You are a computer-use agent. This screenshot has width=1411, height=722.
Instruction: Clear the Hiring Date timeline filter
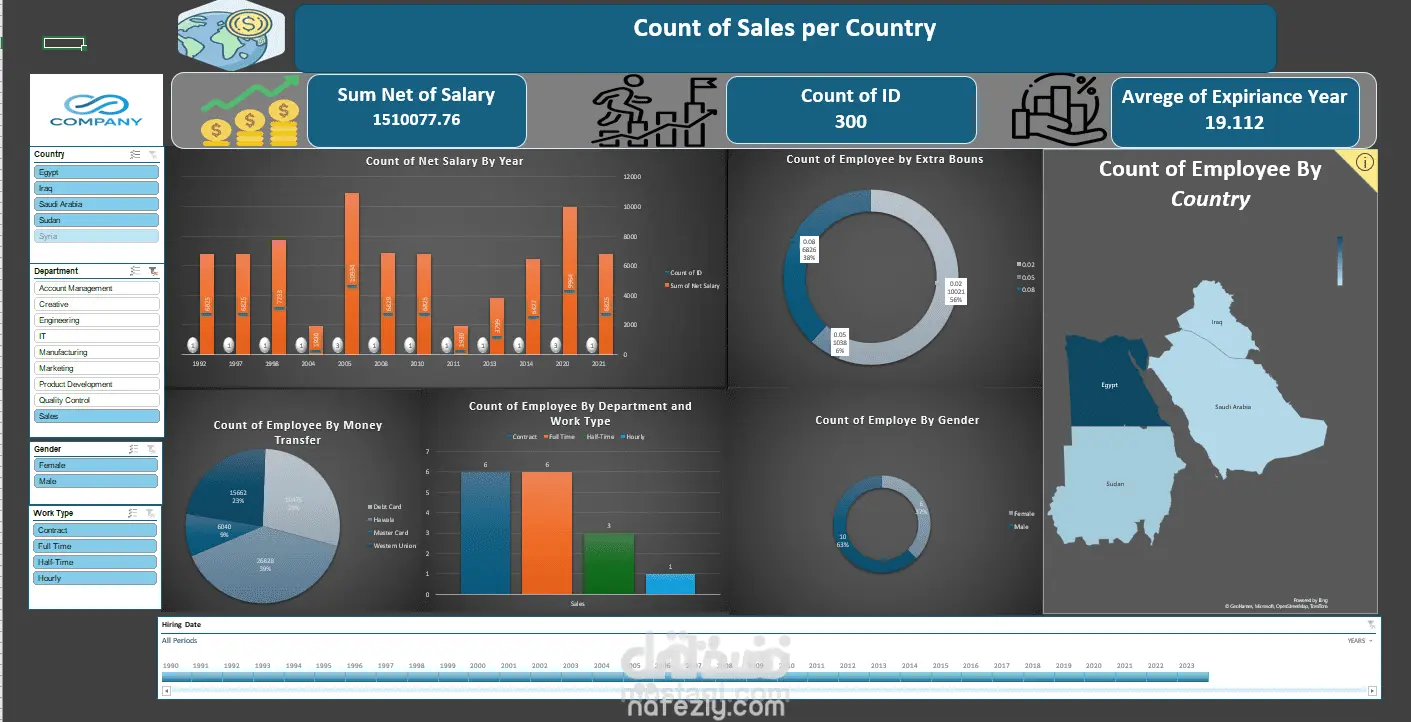click(1371, 624)
